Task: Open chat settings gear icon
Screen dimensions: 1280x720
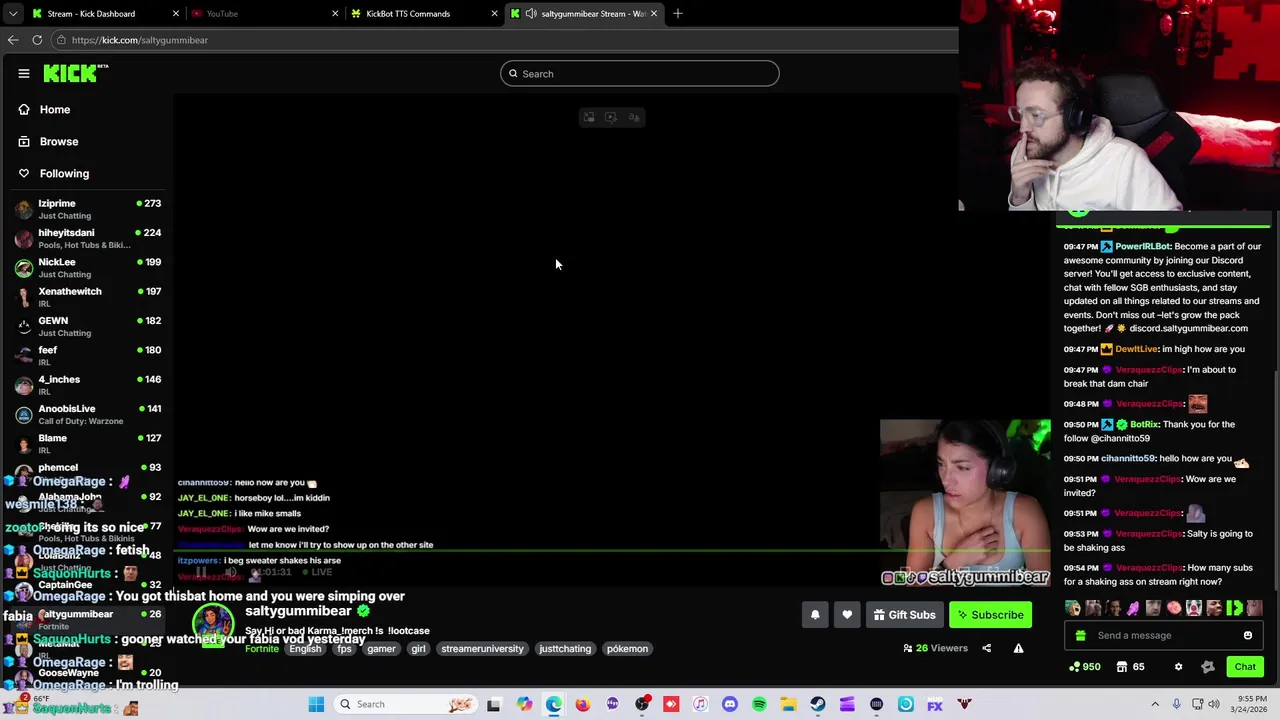Action: (x=1178, y=667)
